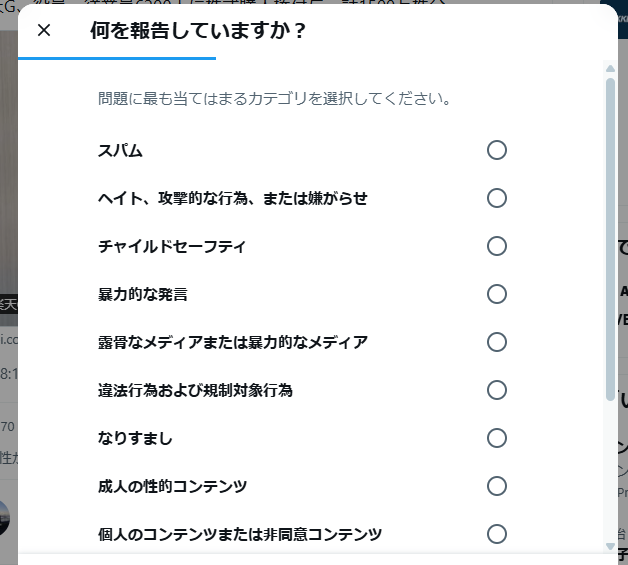The height and width of the screenshot is (565, 628).
Task: Click the スパム category label
Action: click(120, 151)
